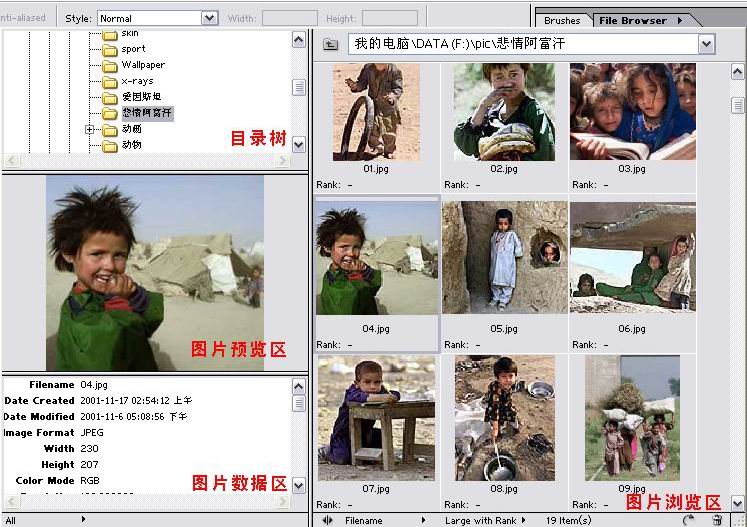Screen dimensions: 747x527
Task: Open the Large with Rank view menu
Action: click(x=485, y=521)
